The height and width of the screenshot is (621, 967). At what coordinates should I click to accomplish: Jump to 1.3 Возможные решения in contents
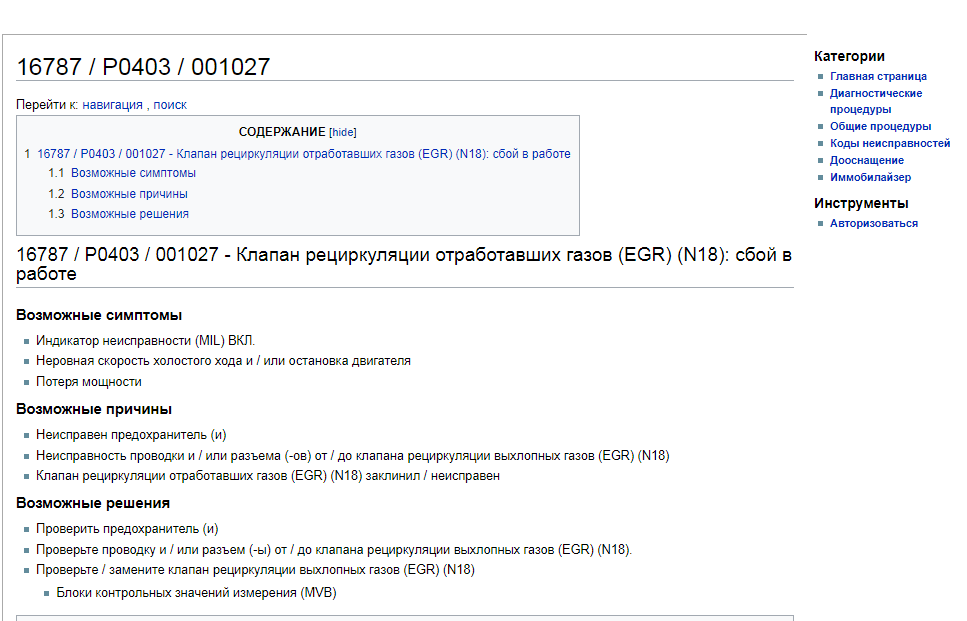pyautogui.click(x=129, y=214)
